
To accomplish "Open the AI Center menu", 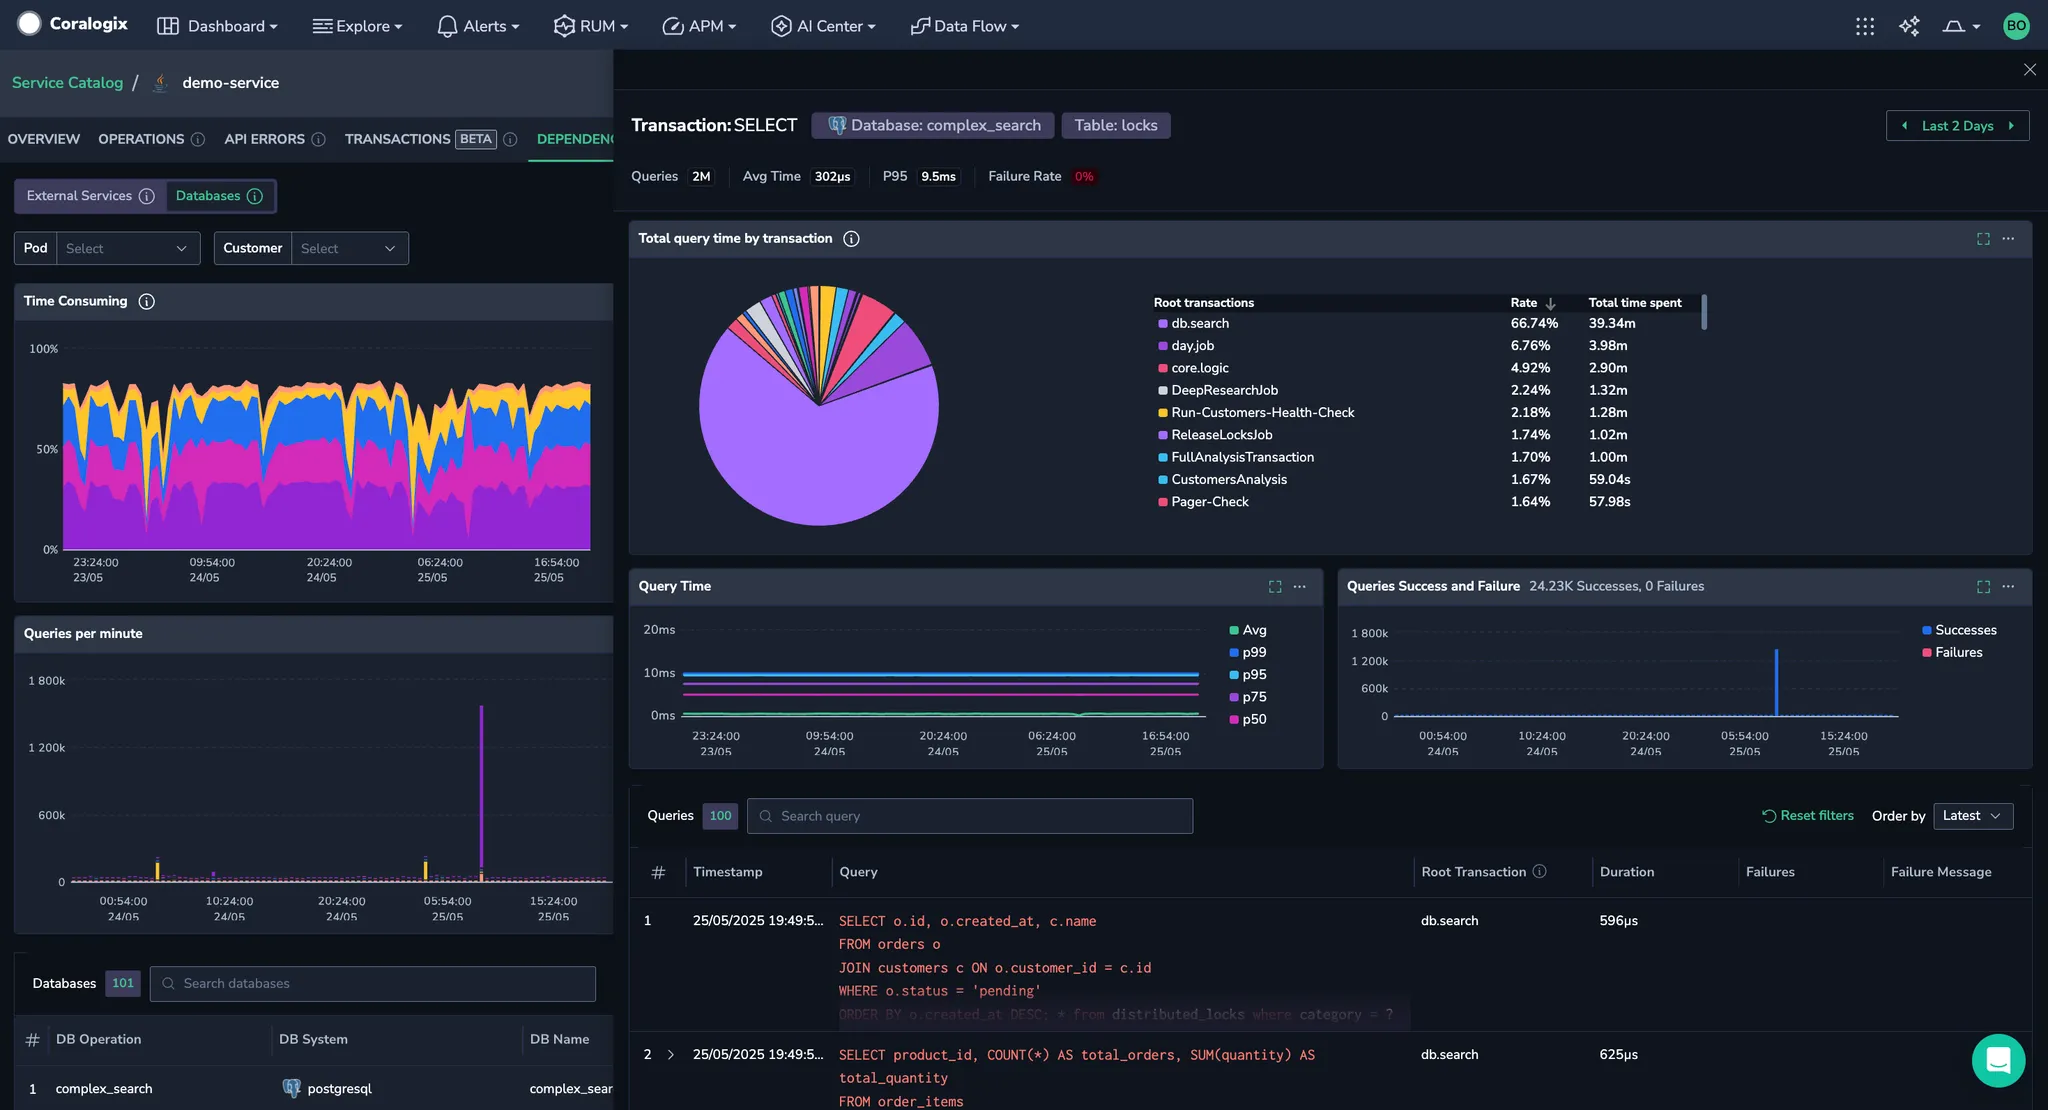I will pyautogui.click(x=823, y=26).
